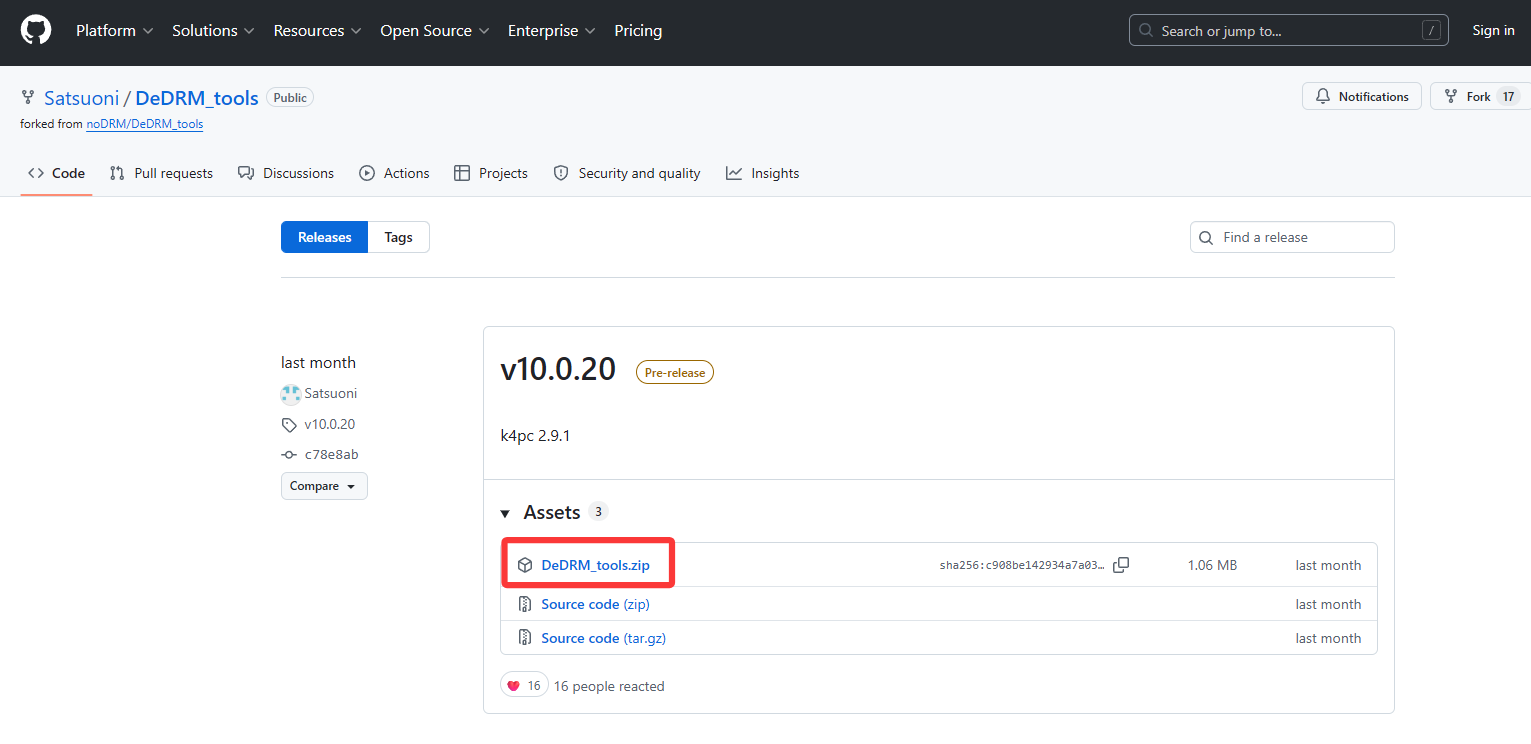Screen dimensions: 1531x744
Task: Switch to the Pull requests tab
Action: pos(161,173)
